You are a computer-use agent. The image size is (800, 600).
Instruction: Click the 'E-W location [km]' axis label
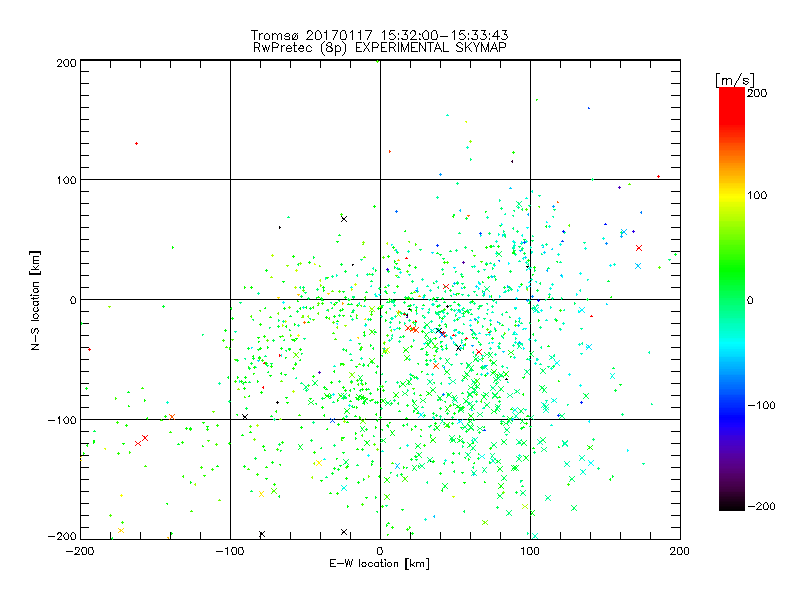tap(380, 564)
